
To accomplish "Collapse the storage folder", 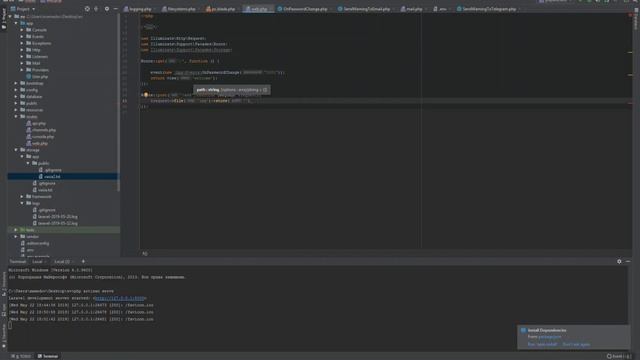I will pyautogui.click(x=16, y=150).
